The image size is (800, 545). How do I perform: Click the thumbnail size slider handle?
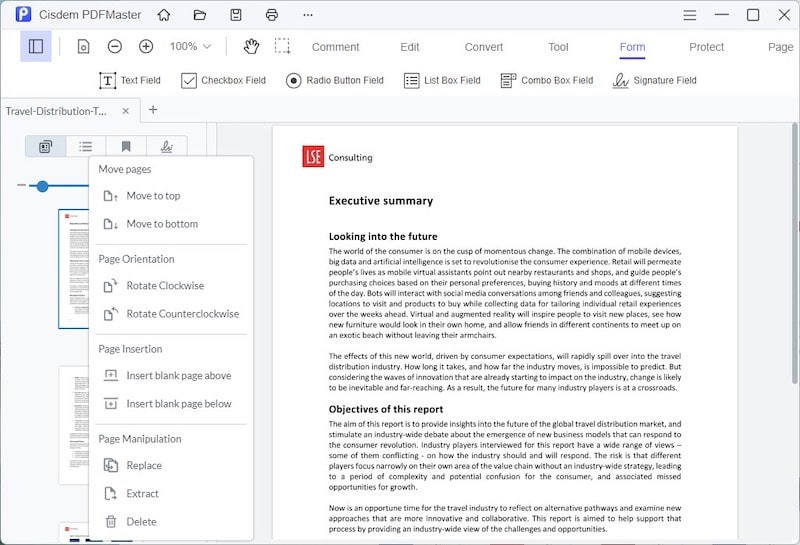coord(42,186)
